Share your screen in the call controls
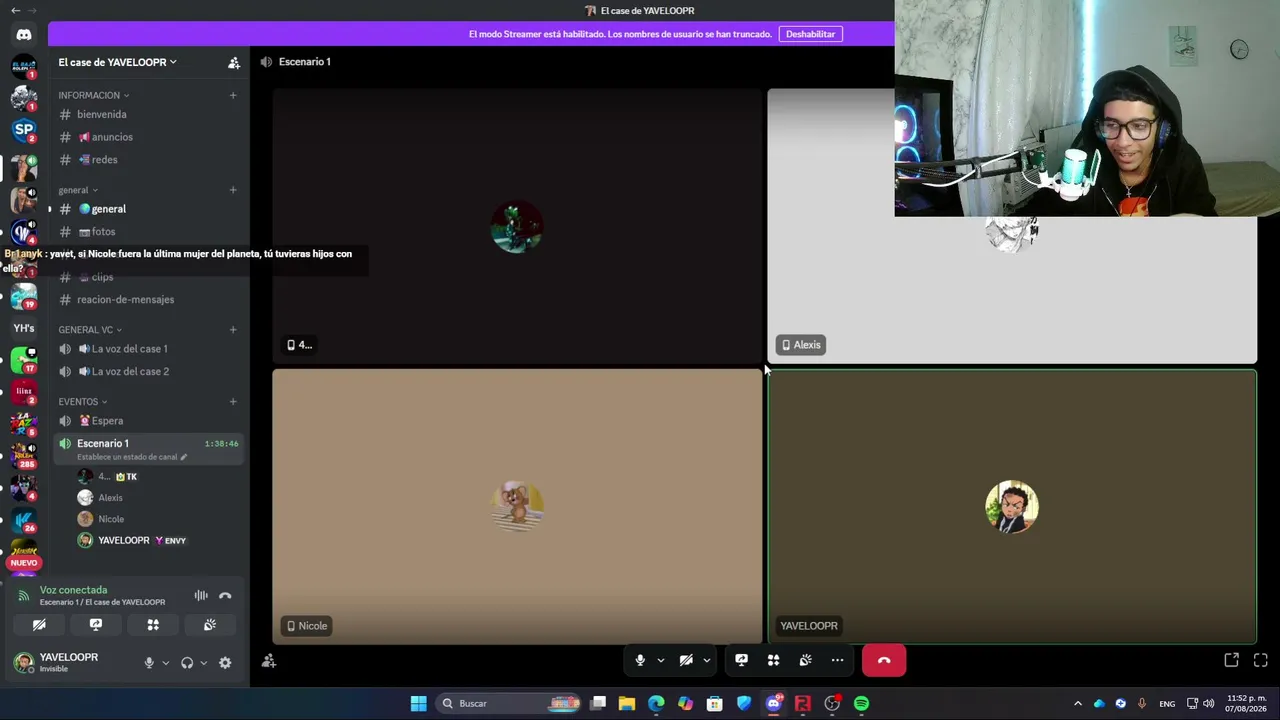 741,660
